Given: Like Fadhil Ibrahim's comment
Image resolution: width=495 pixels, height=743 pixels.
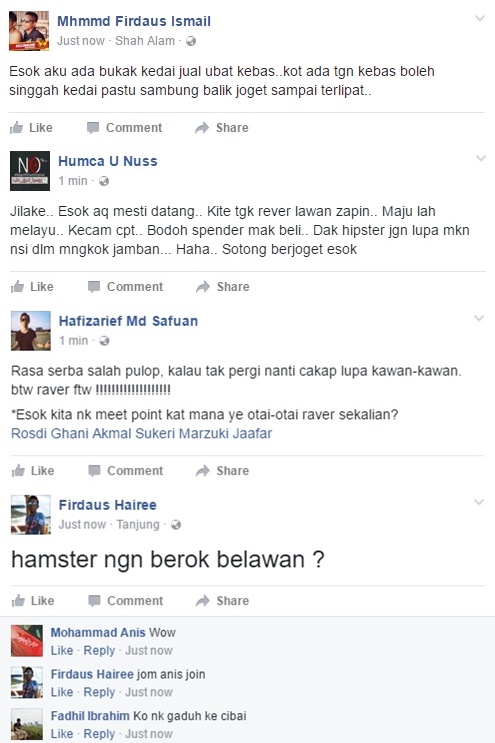Looking at the screenshot, I should point(62,734).
